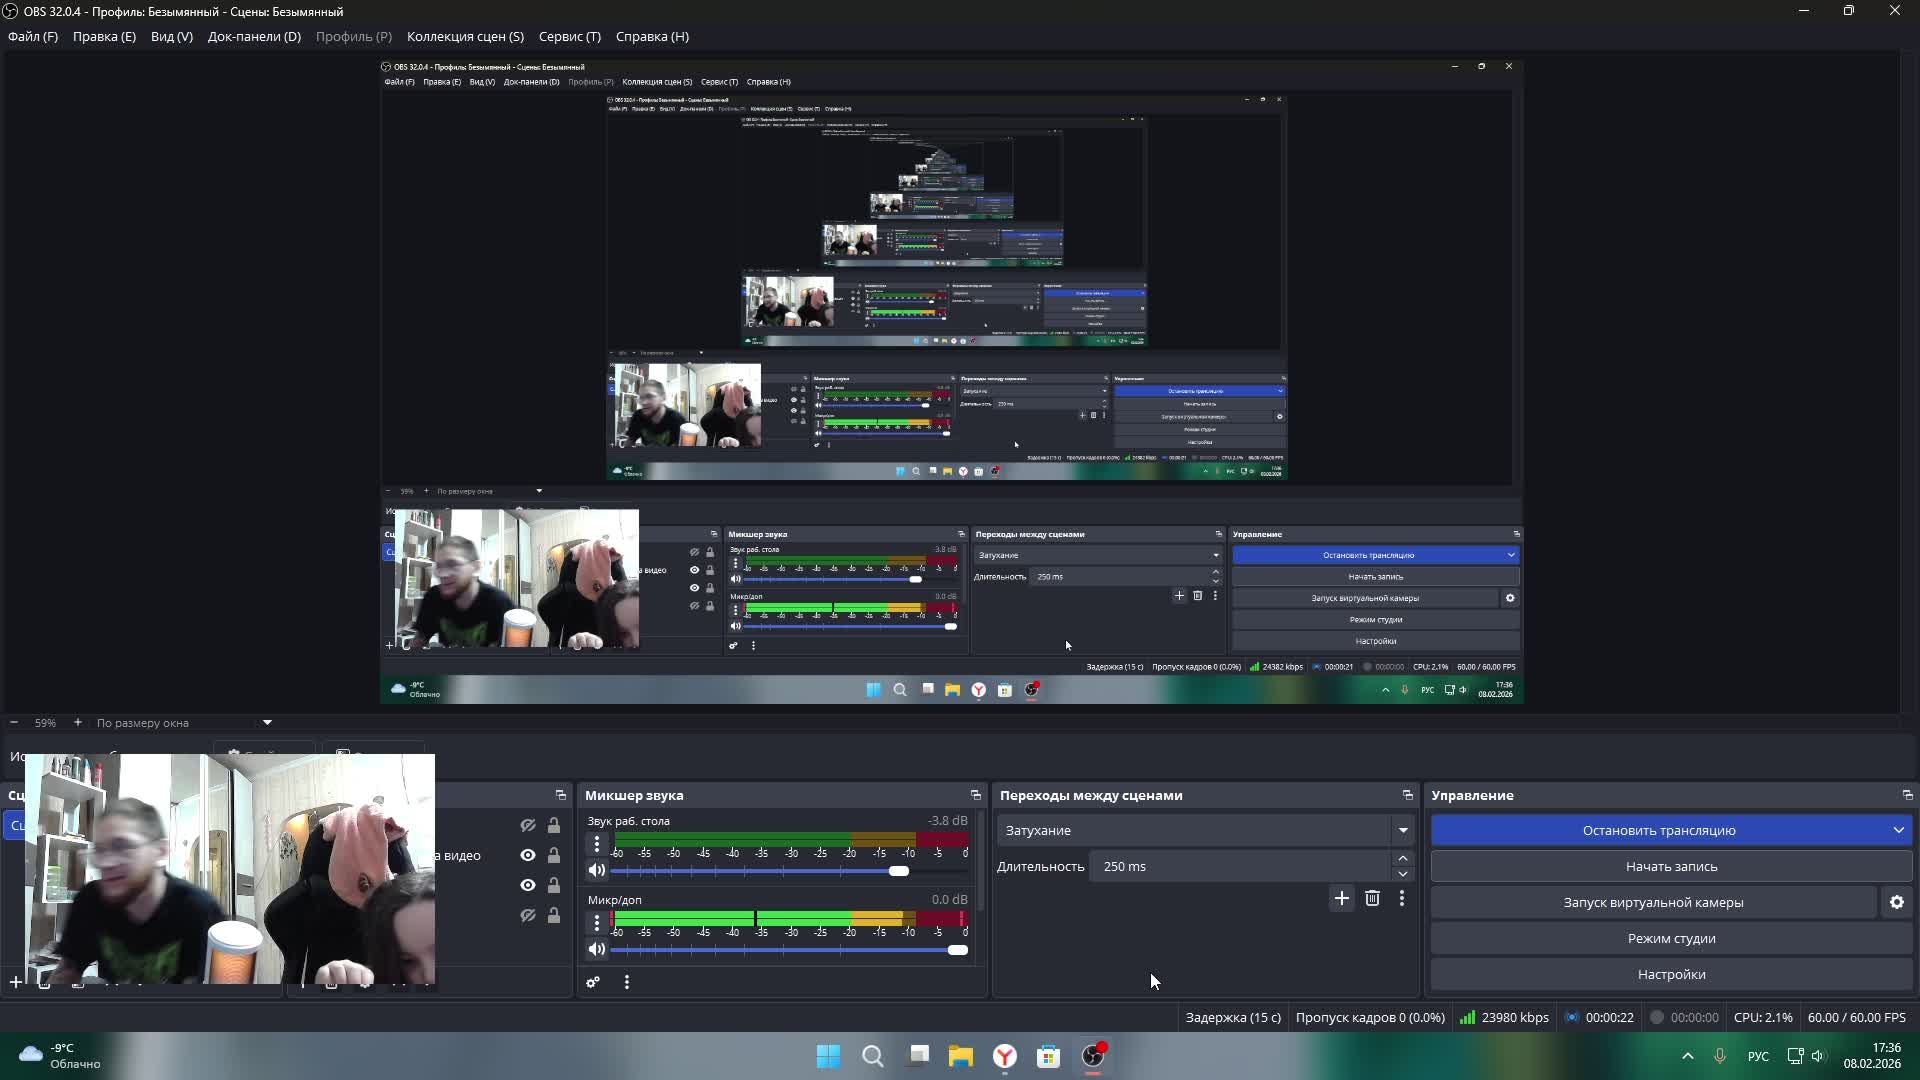Screen dimensions: 1920x1080
Task: Add a new scene transition plus icon
Action: [1341, 899]
